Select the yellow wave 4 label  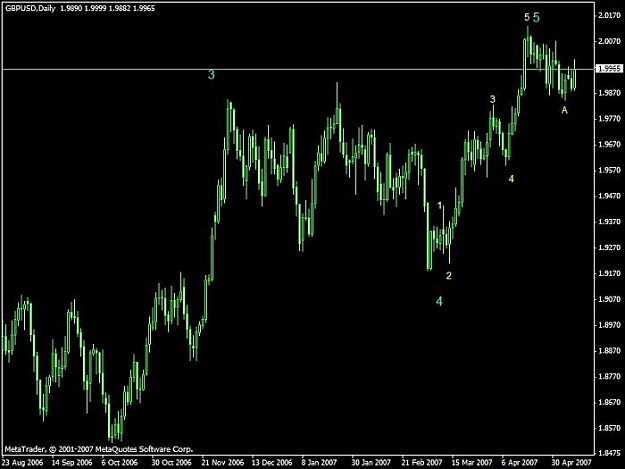[x=511, y=179]
